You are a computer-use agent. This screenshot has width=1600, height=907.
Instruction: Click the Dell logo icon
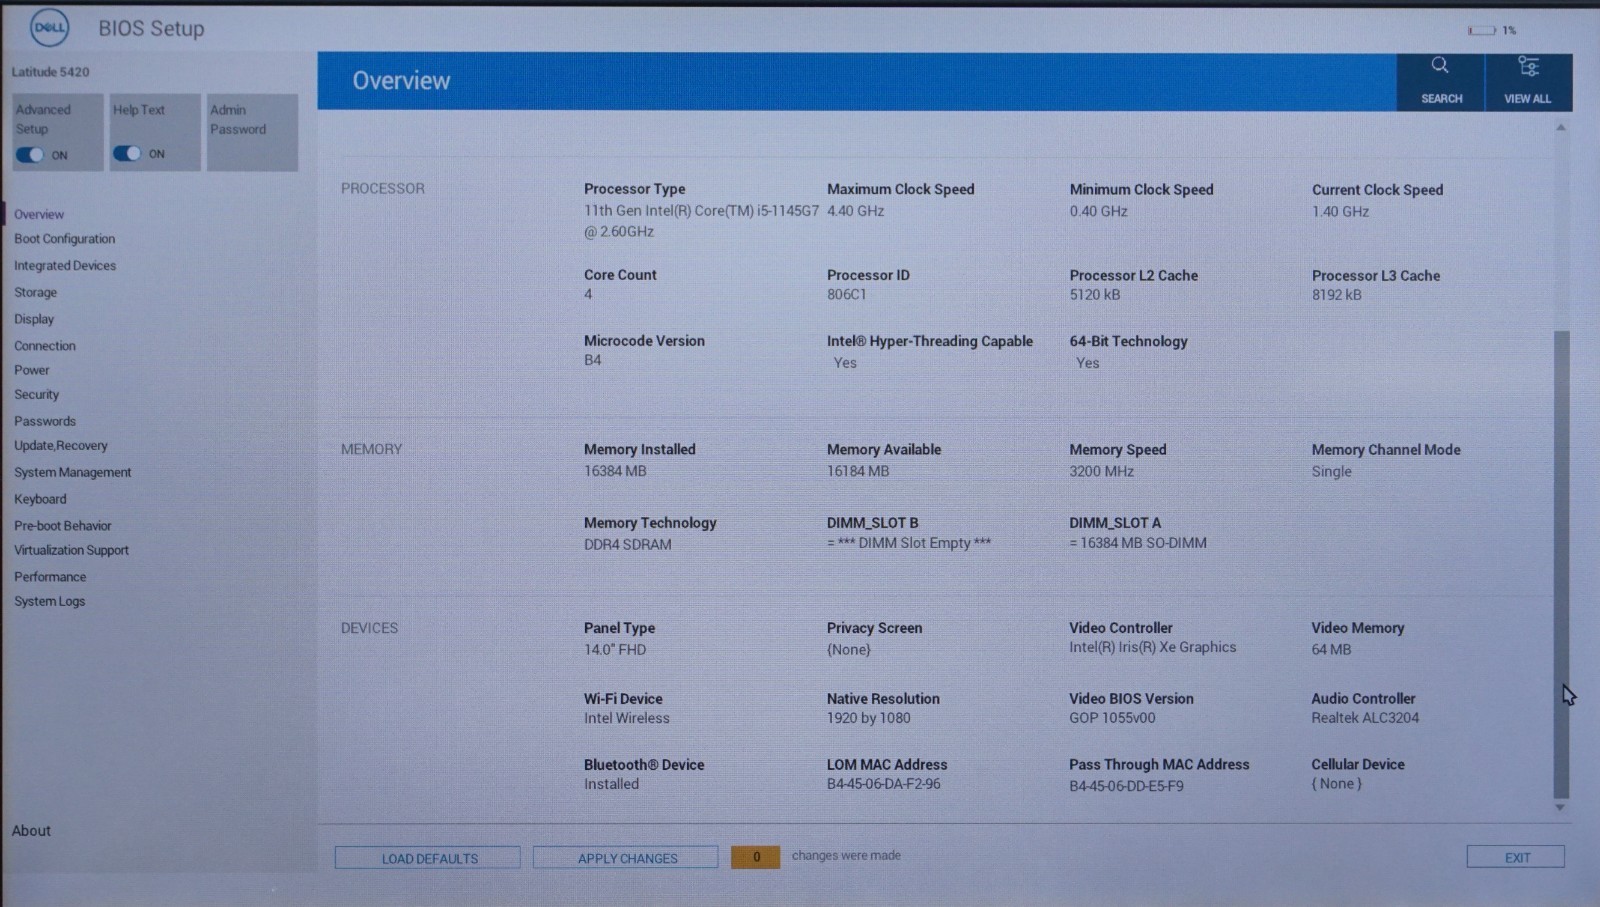tap(49, 28)
